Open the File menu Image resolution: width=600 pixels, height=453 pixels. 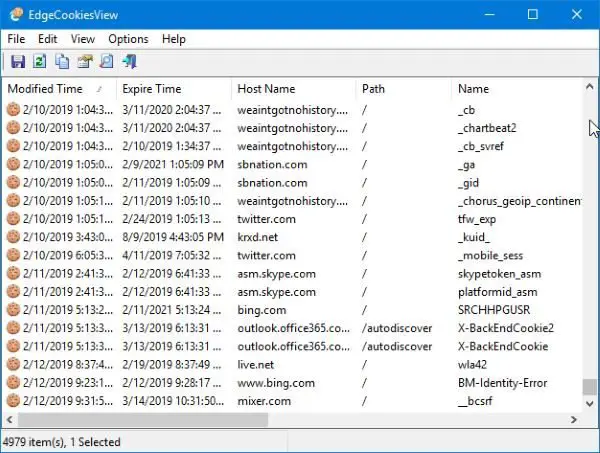[16, 39]
